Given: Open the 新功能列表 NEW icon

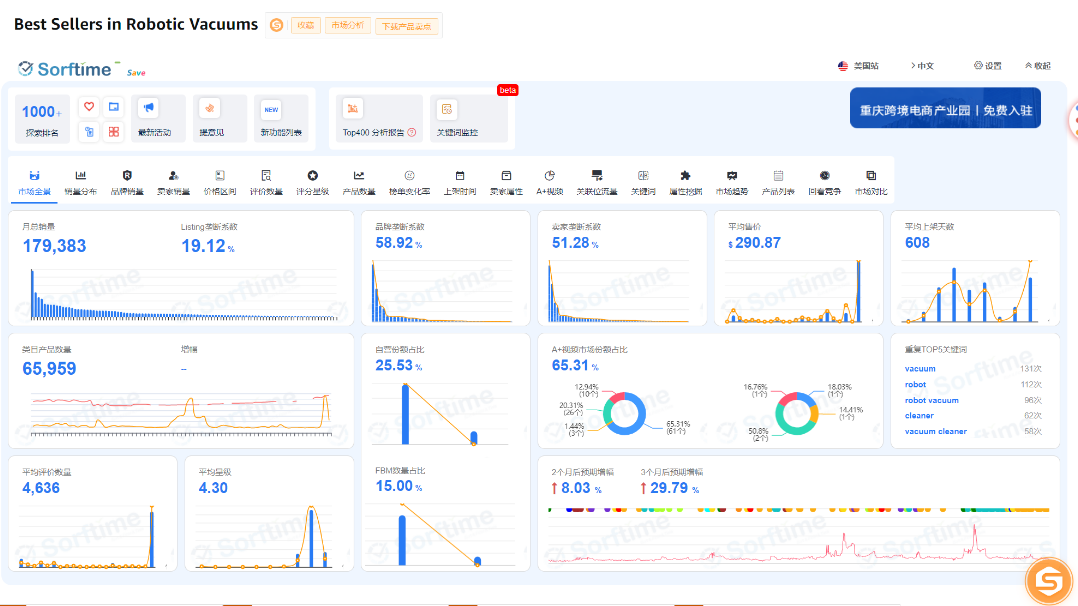Looking at the screenshot, I should point(271,109).
